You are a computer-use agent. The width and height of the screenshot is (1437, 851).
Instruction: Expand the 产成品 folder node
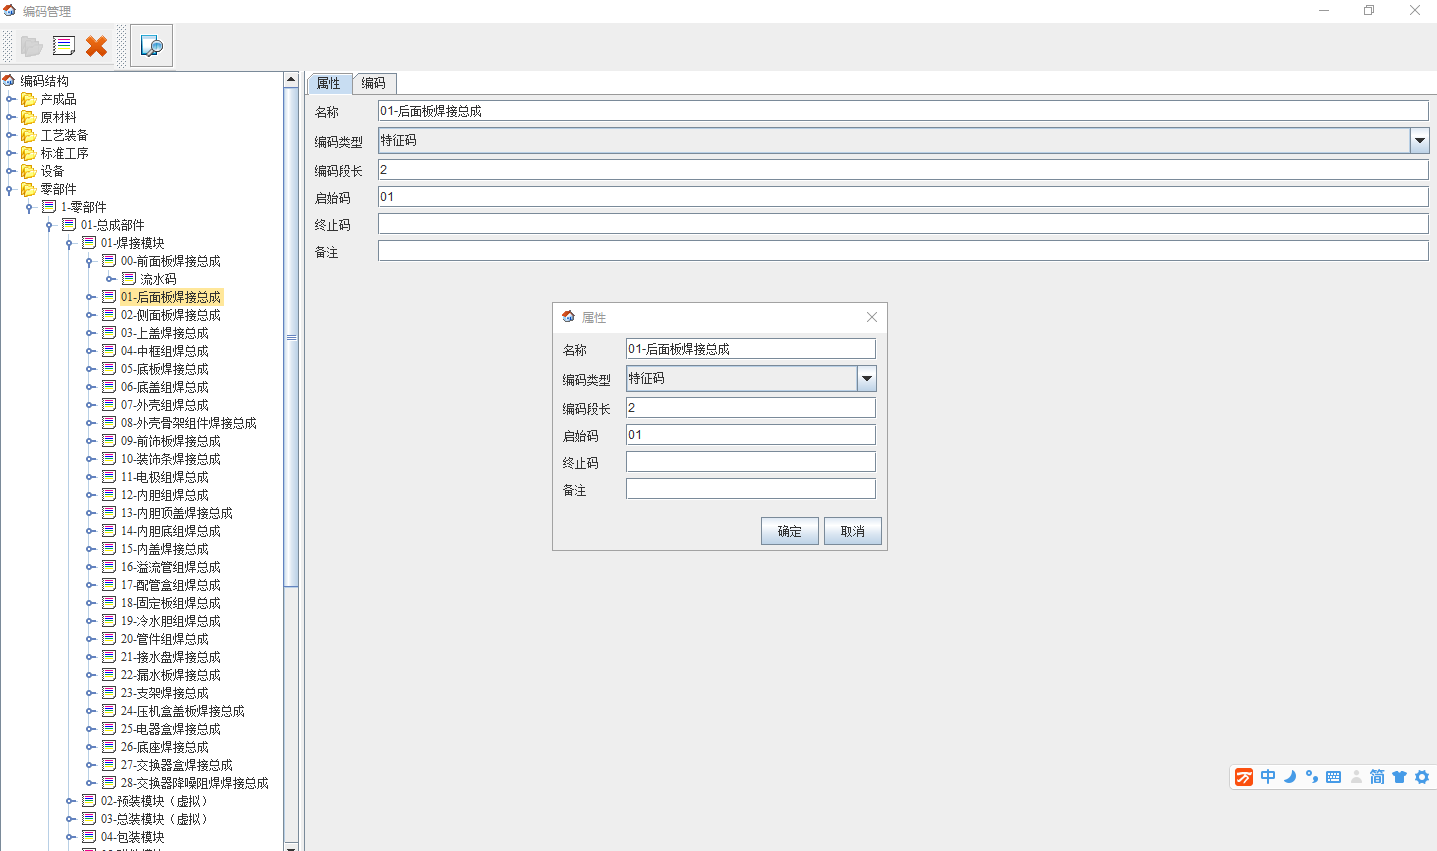coord(10,99)
